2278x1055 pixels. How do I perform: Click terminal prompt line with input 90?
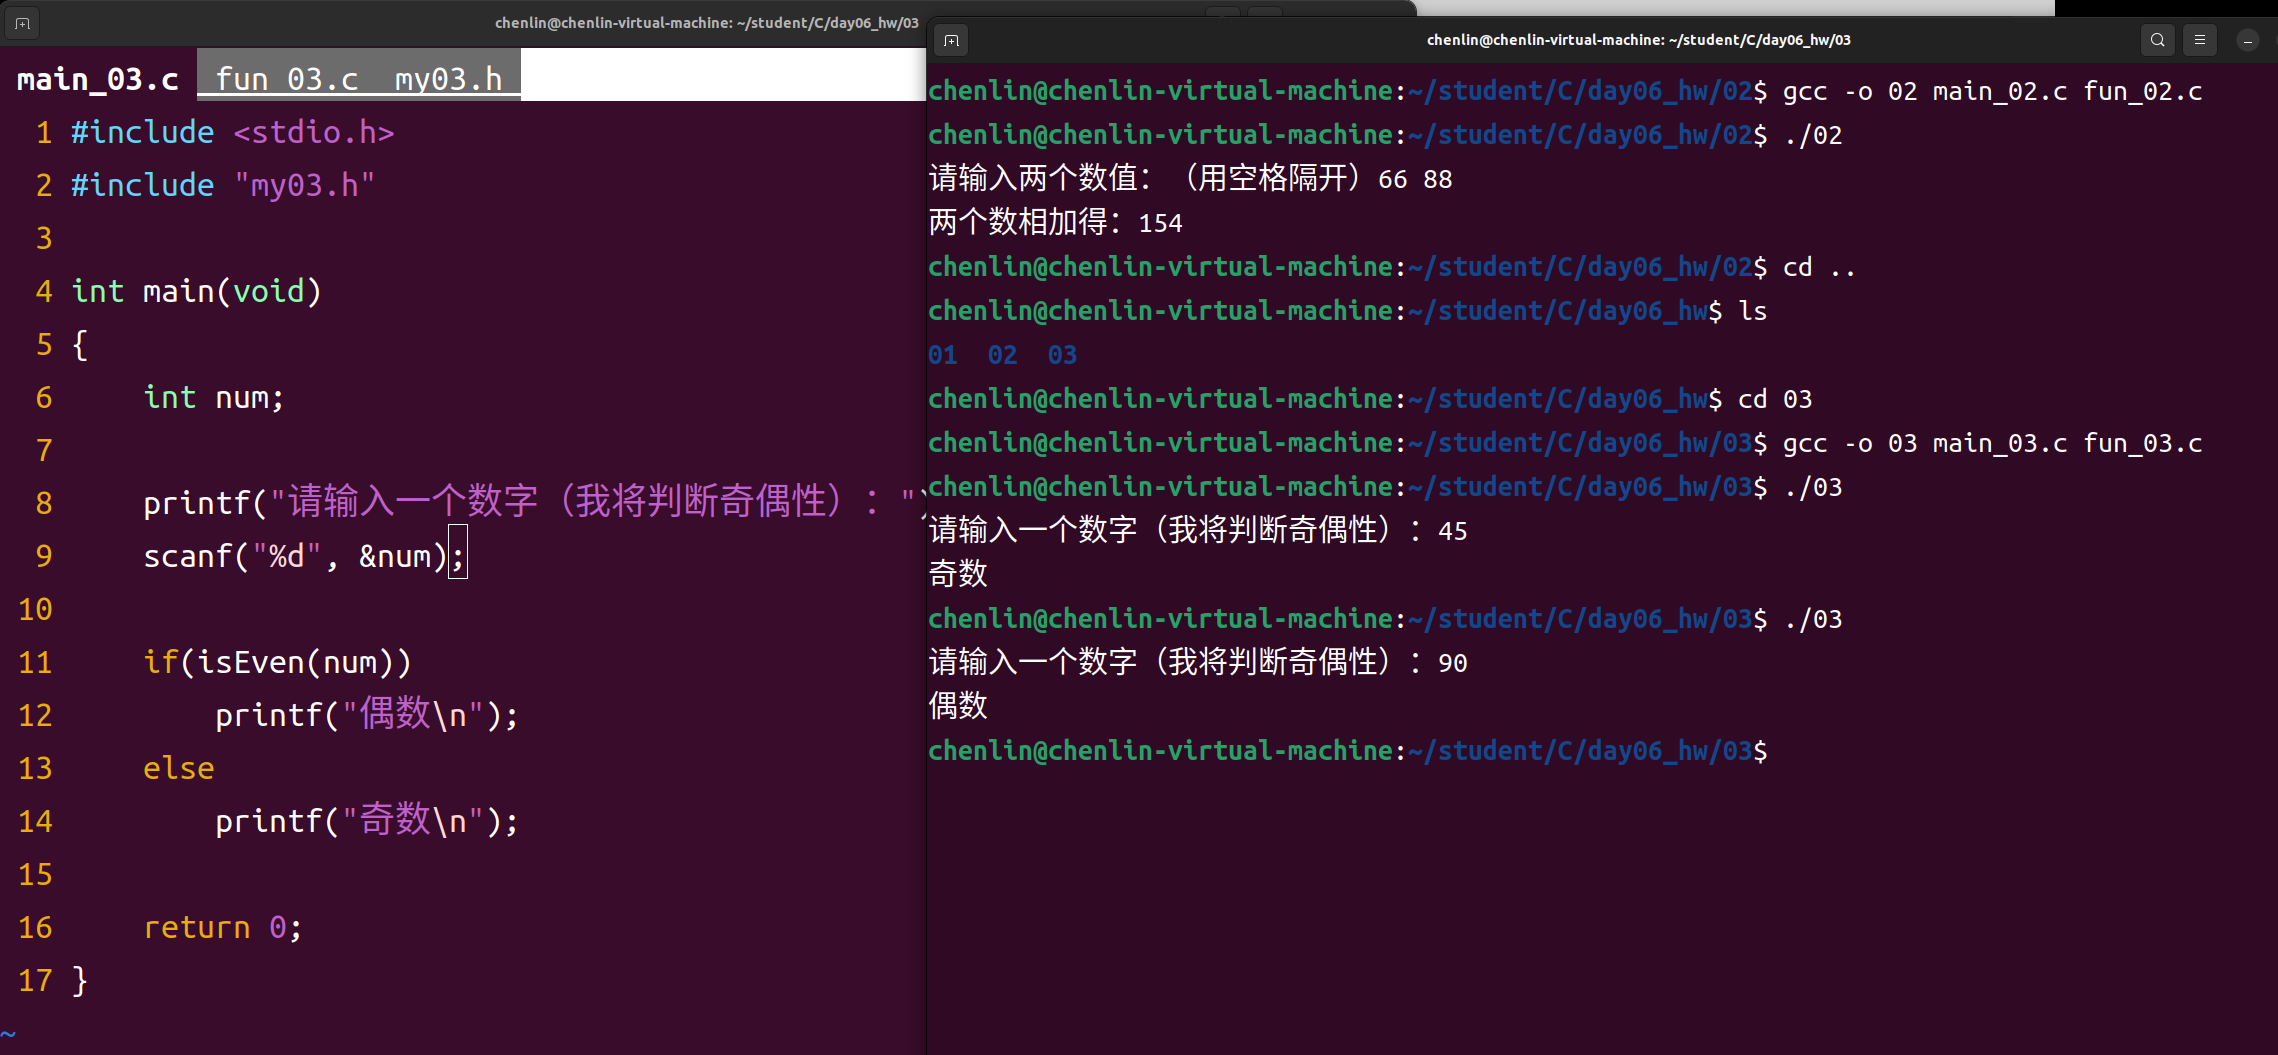(x=1198, y=663)
